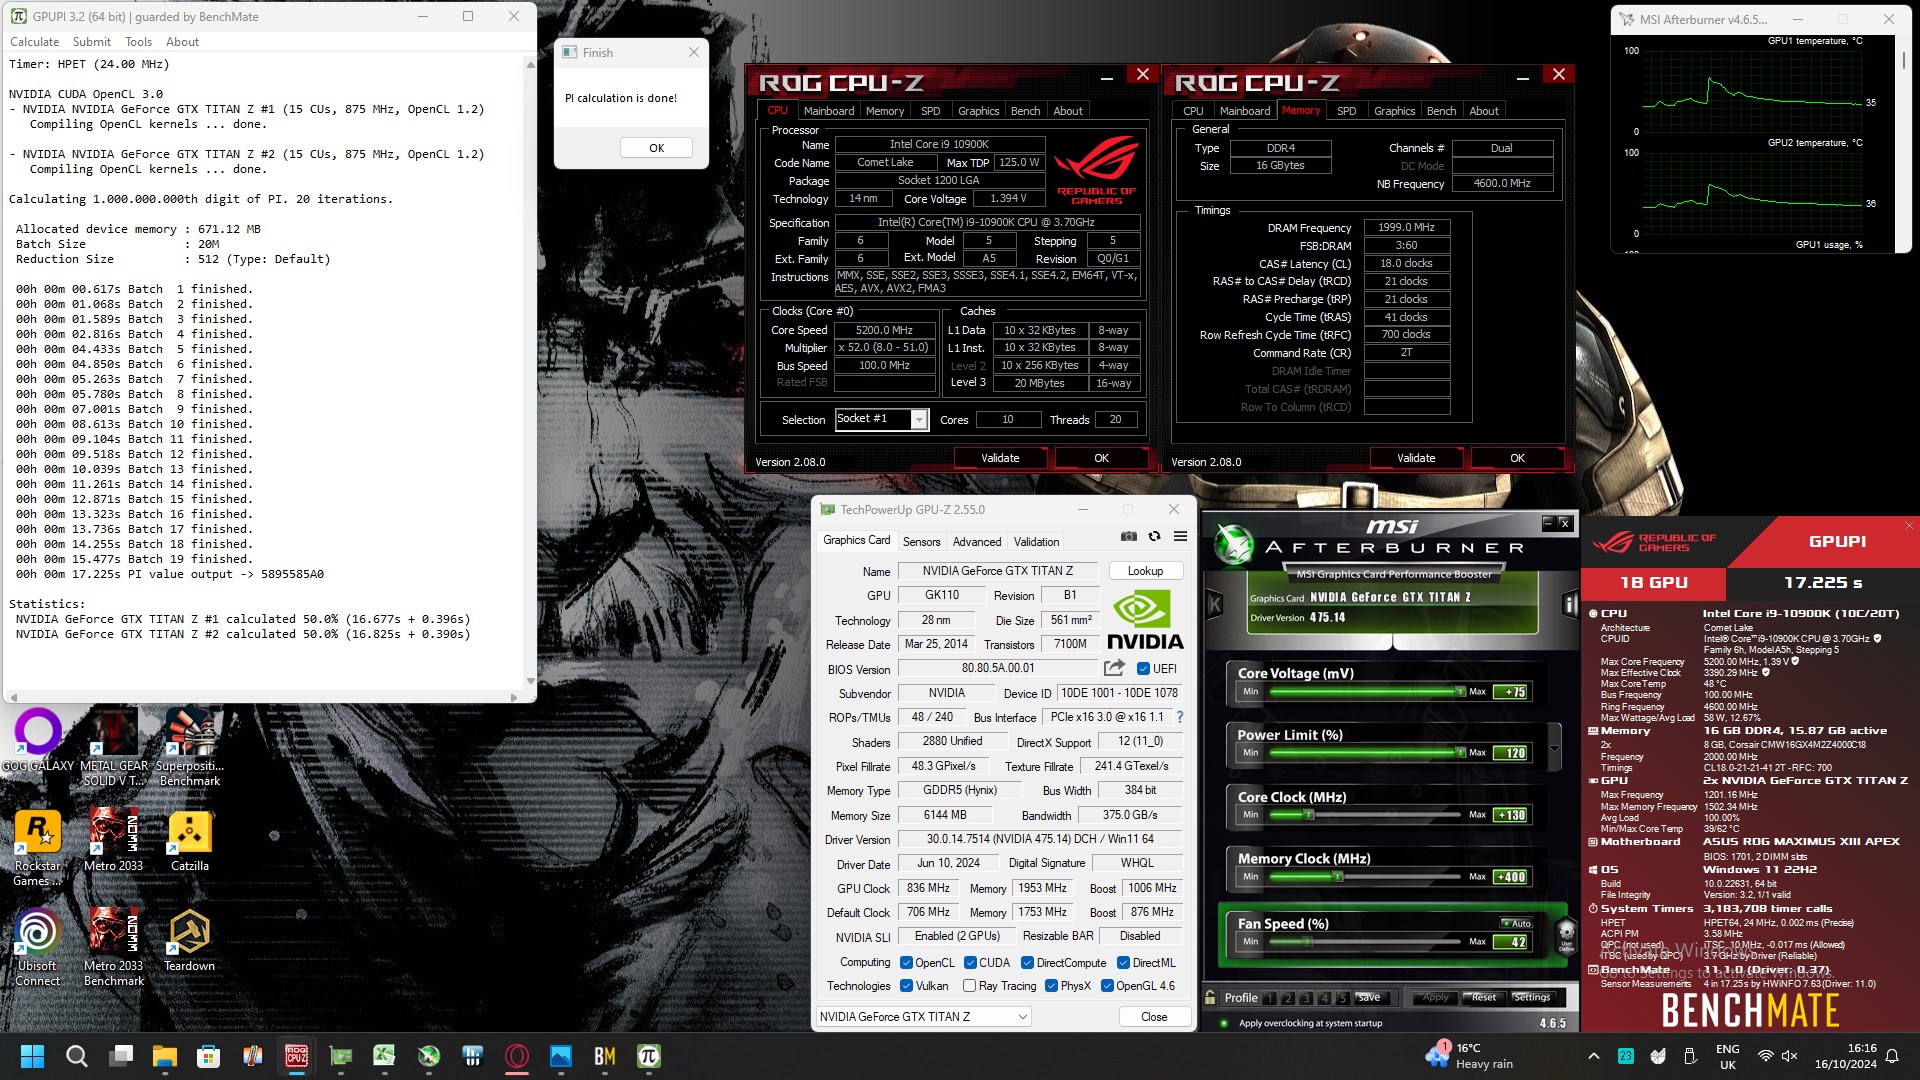Open the Afterburner info (i) side button
Screen dimensions: 1920x1080
tap(1569, 604)
